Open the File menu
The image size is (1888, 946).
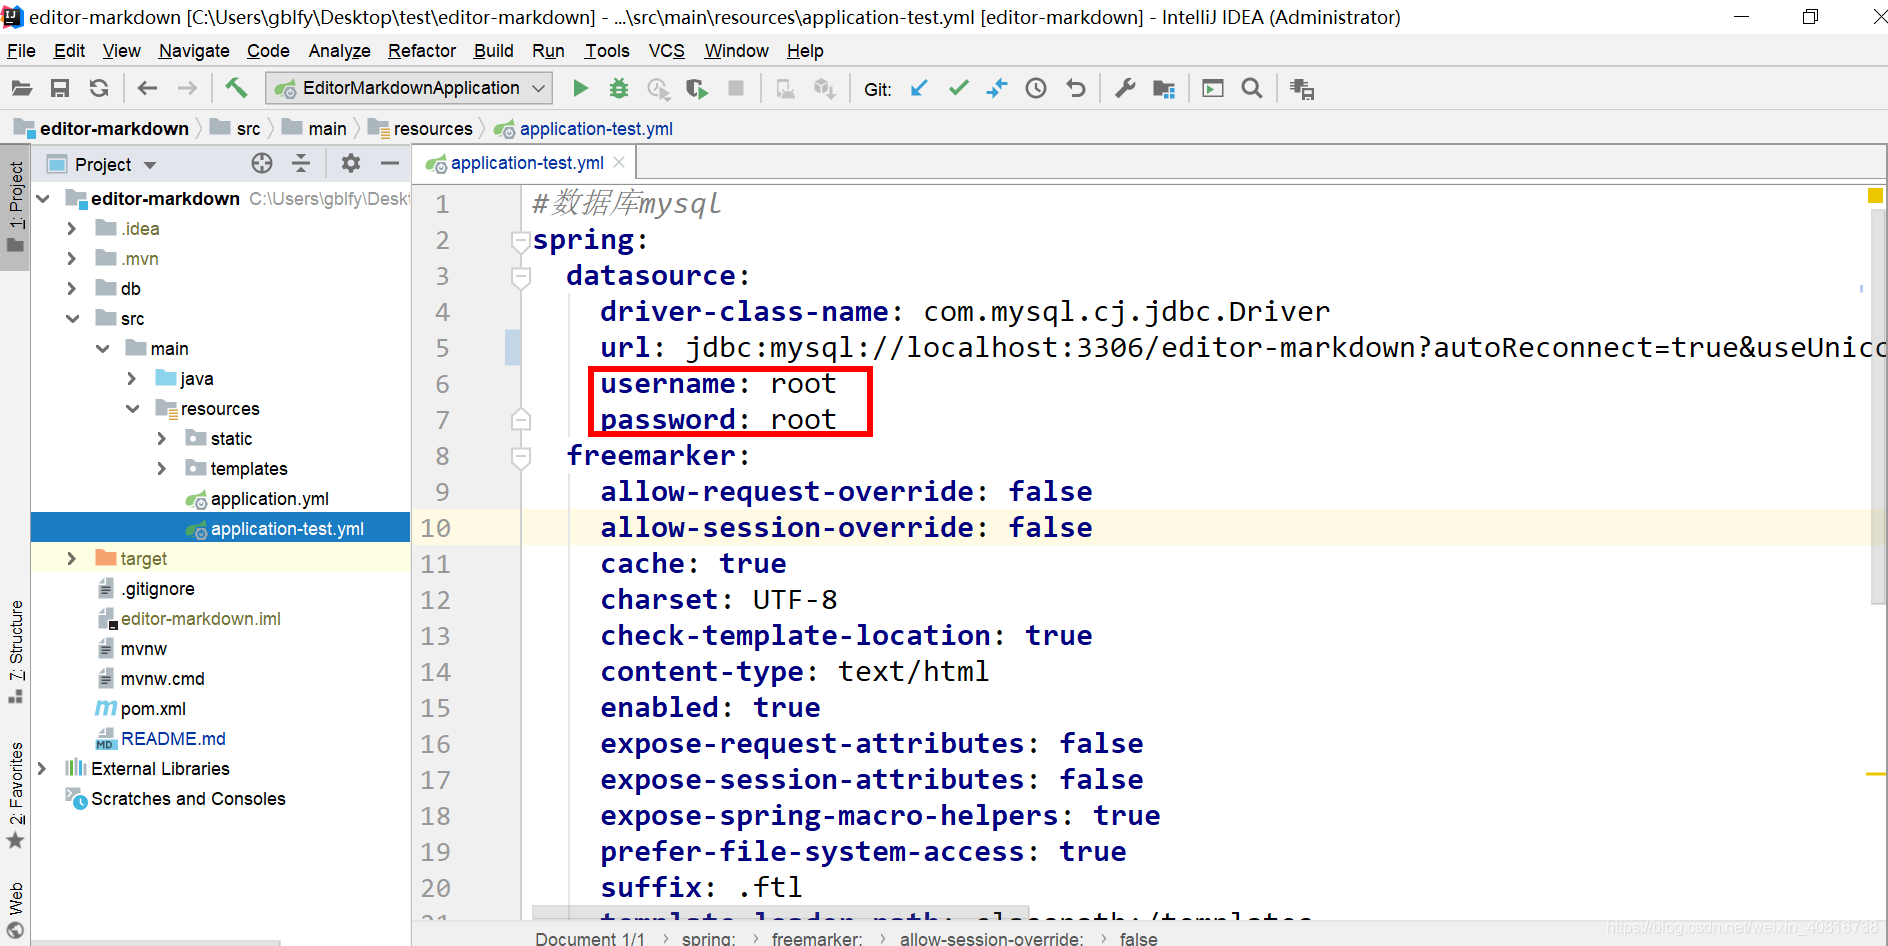point(21,51)
